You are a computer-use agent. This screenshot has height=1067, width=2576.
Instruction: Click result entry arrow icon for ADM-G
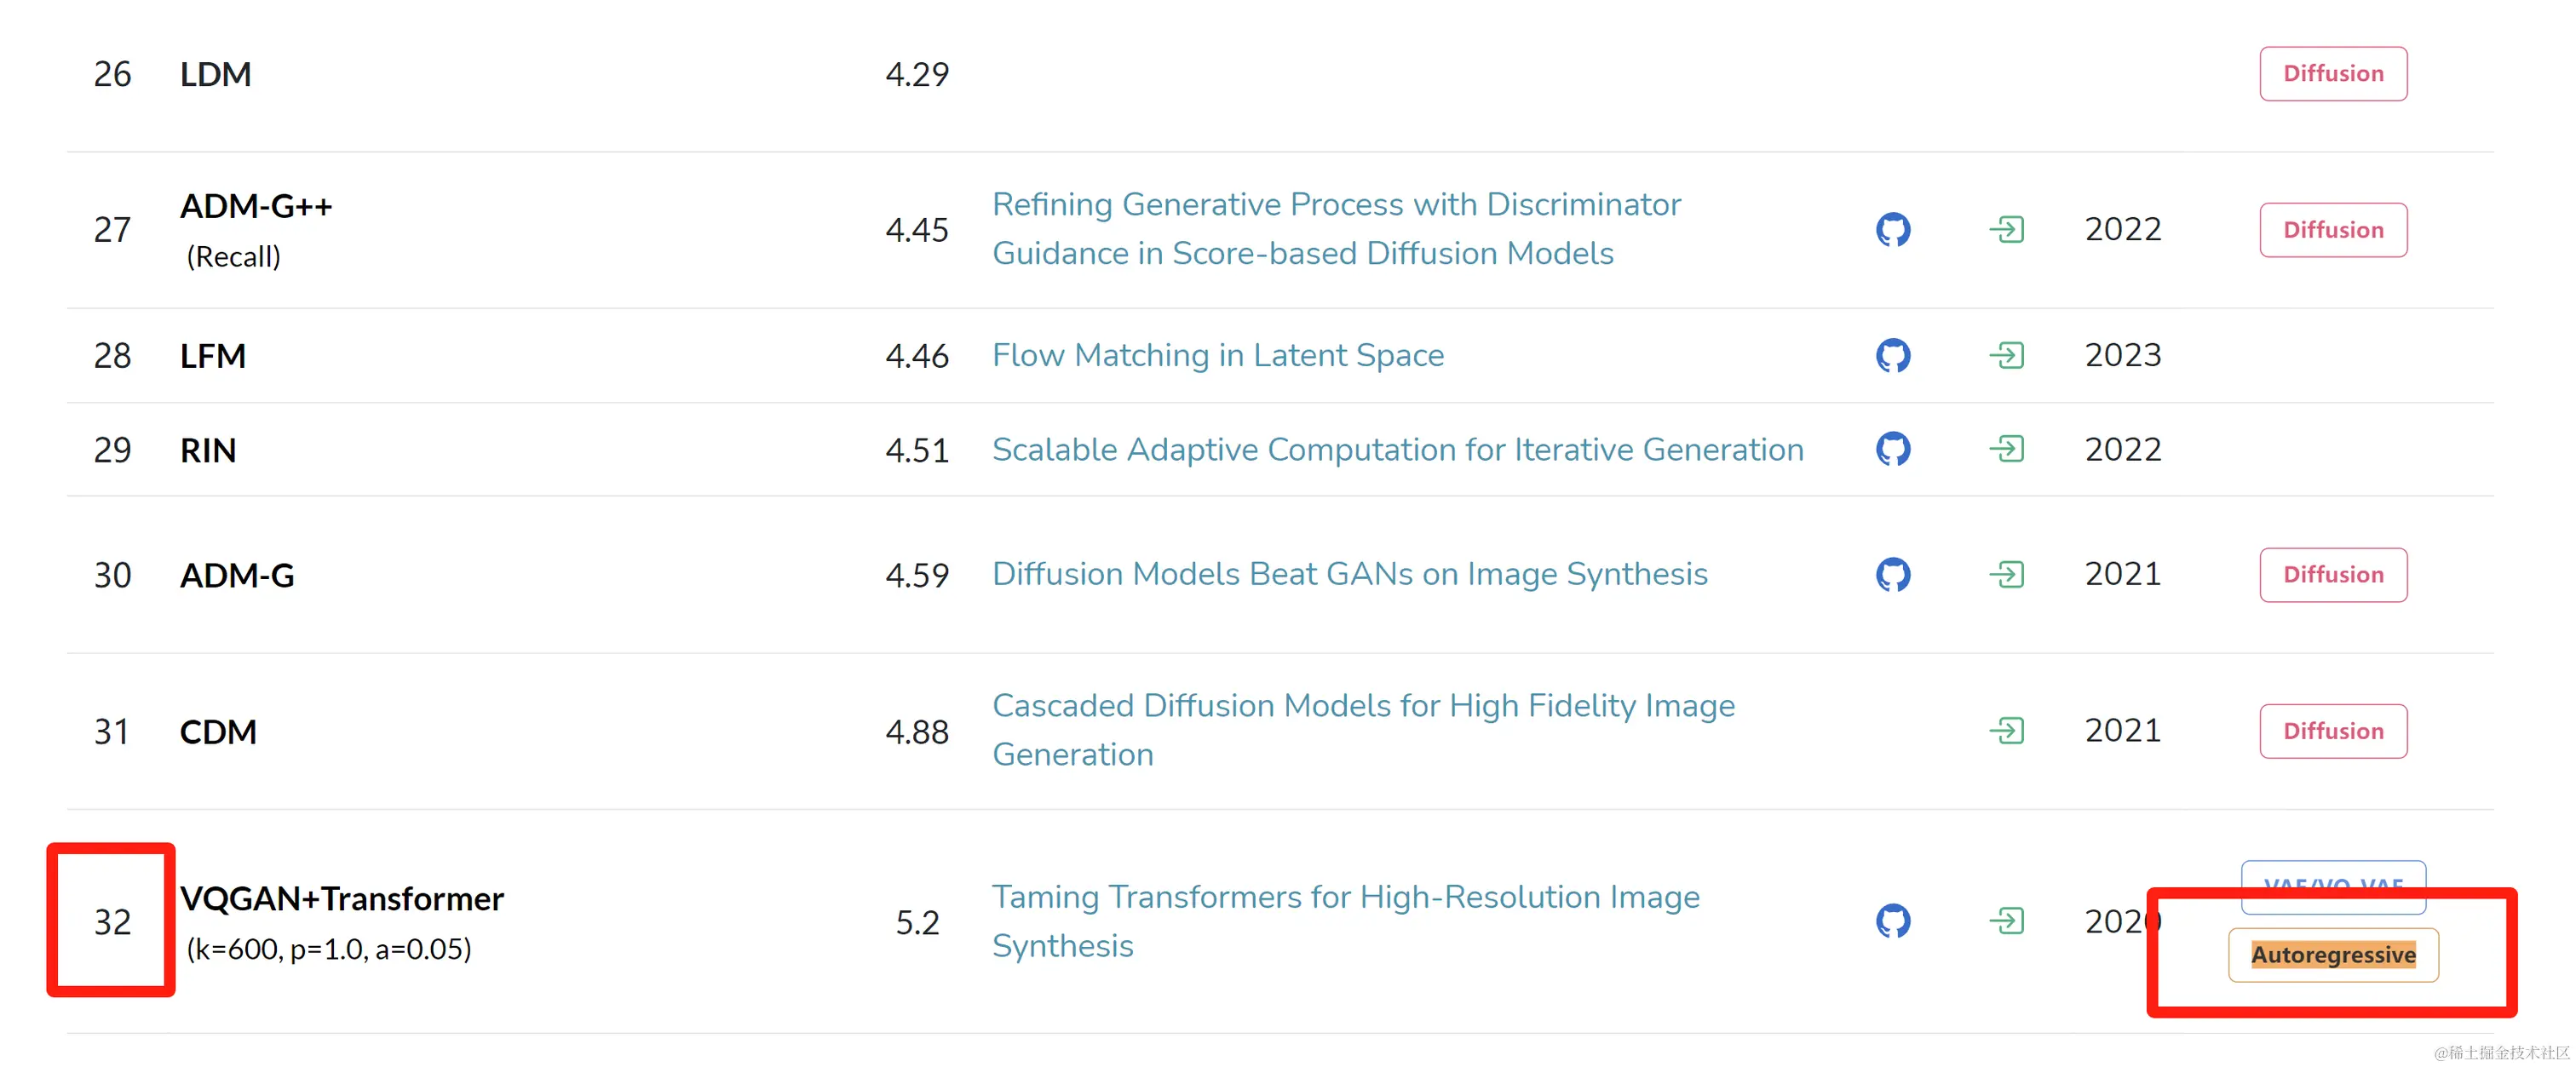coord(2006,574)
